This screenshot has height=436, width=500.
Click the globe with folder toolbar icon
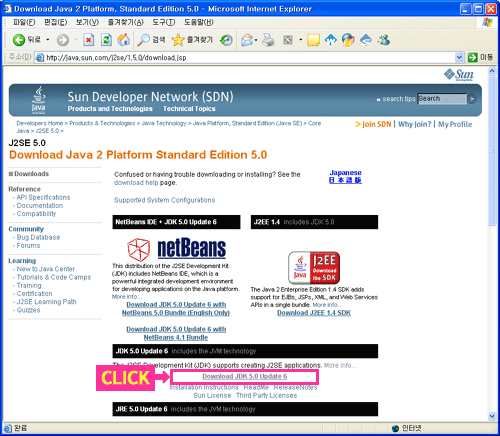(x=348, y=40)
